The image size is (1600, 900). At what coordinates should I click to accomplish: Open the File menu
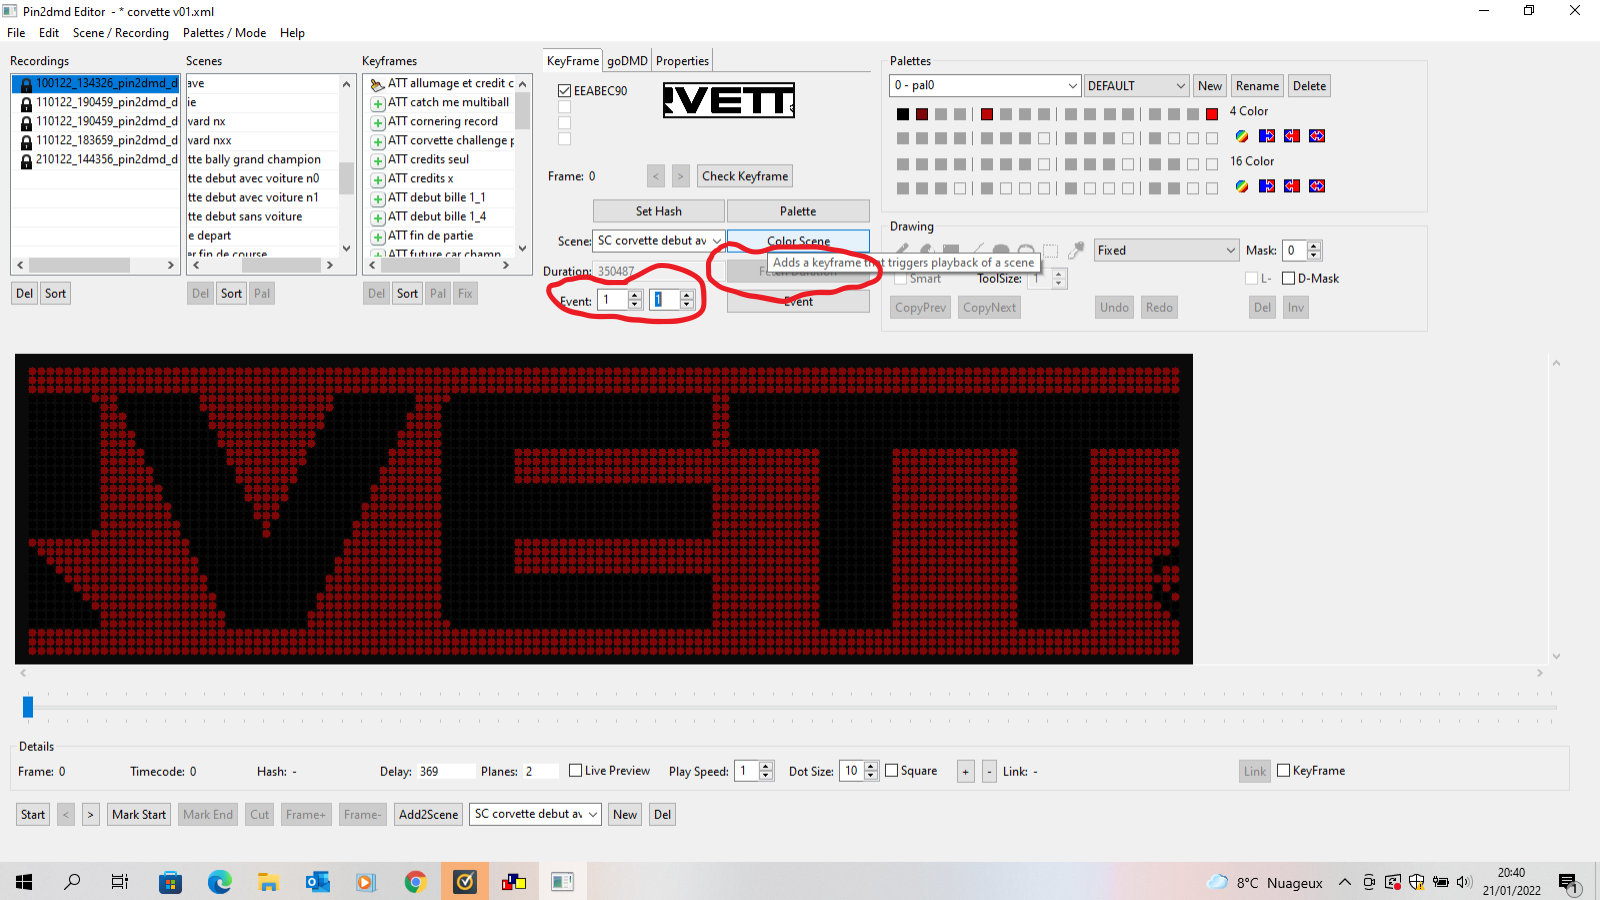pos(16,33)
